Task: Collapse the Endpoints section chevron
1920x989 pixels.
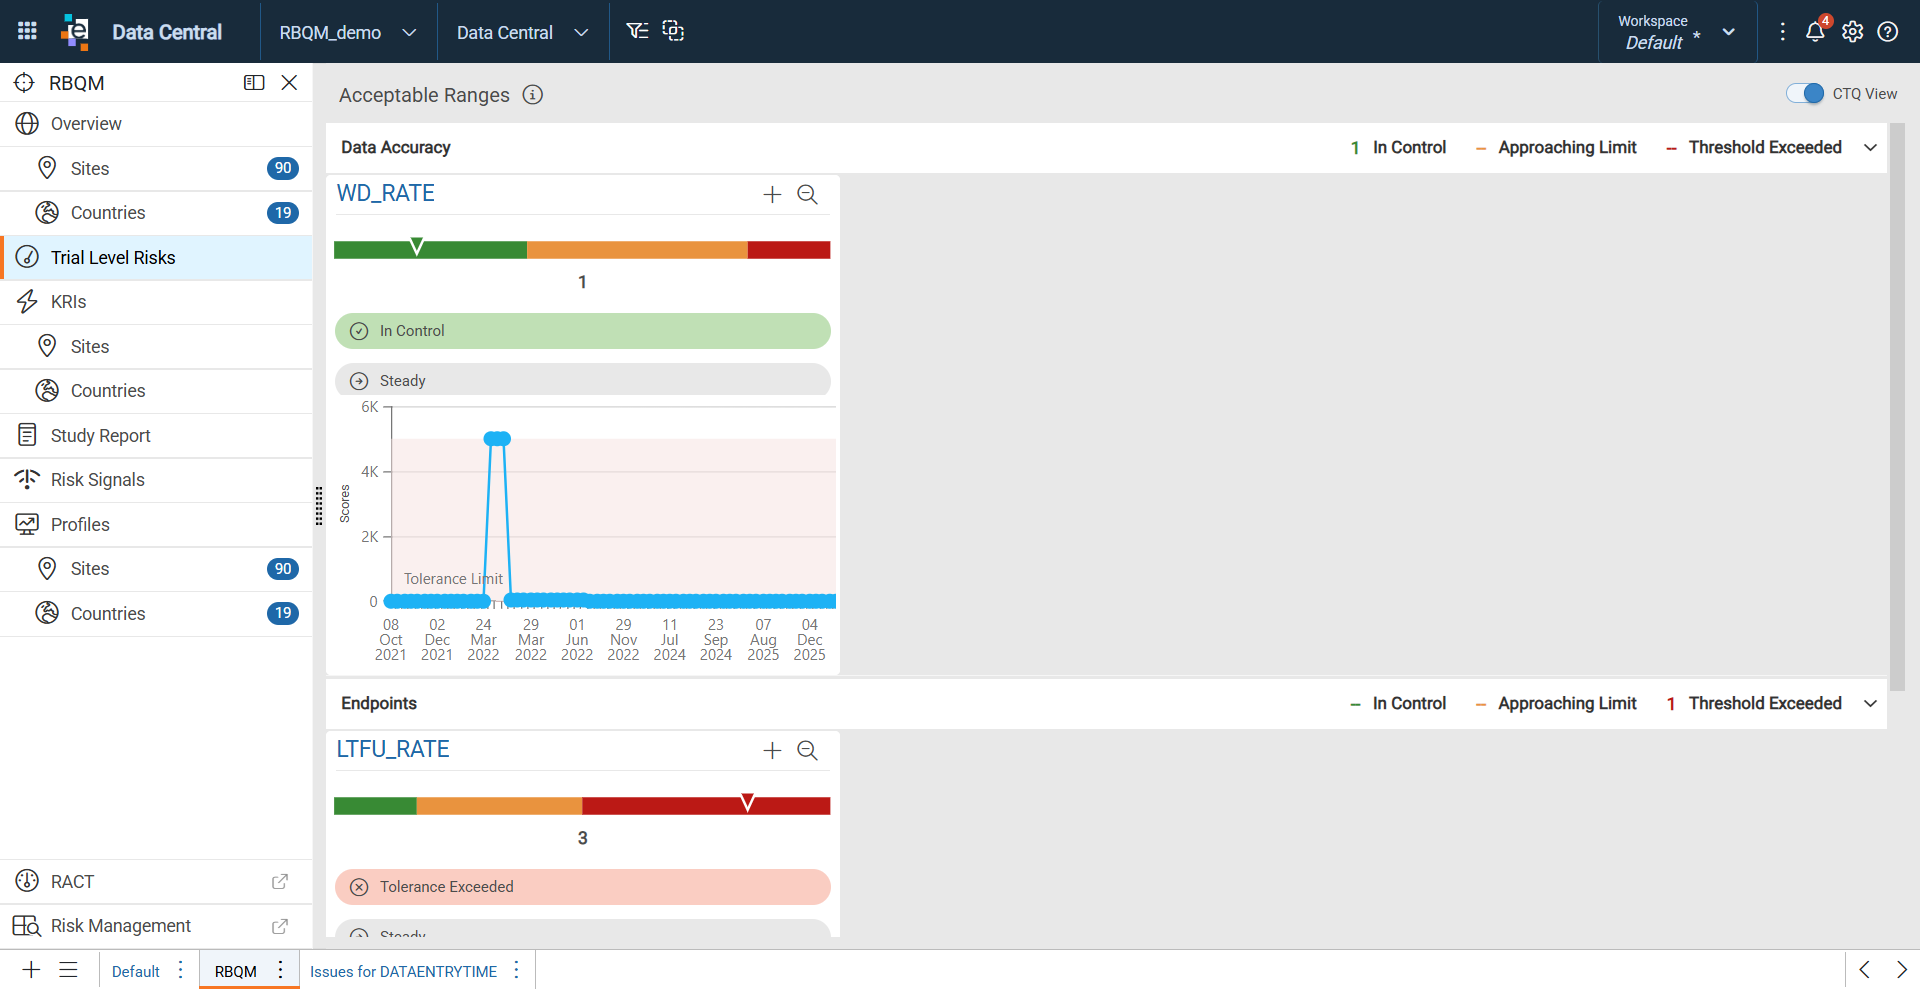Action: tap(1870, 703)
